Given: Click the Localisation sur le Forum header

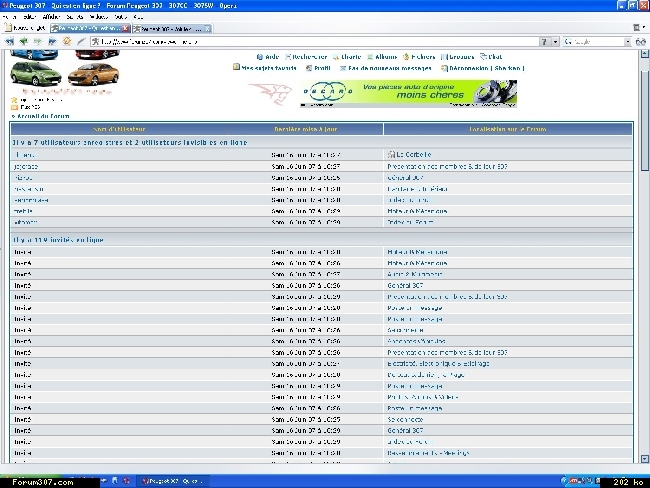Looking at the screenshot, I should [x=508, y=129].
